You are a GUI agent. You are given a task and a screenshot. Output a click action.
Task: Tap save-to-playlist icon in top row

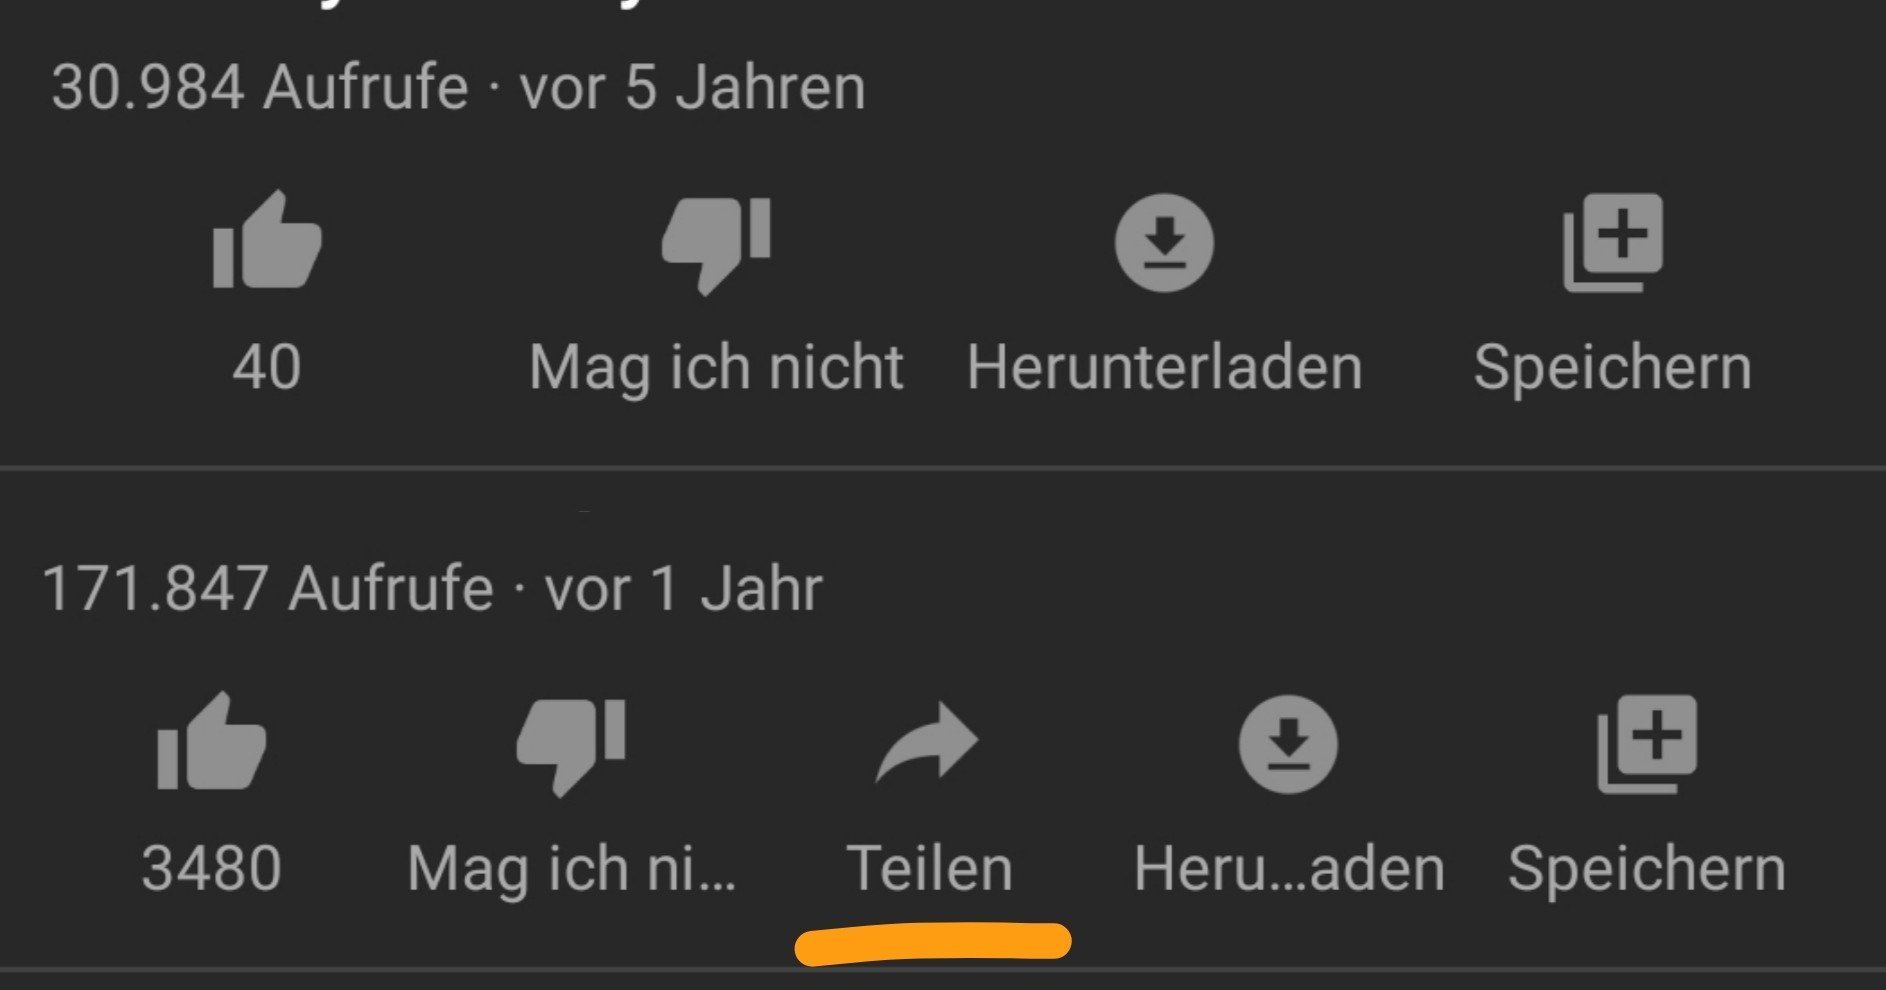1613,243
